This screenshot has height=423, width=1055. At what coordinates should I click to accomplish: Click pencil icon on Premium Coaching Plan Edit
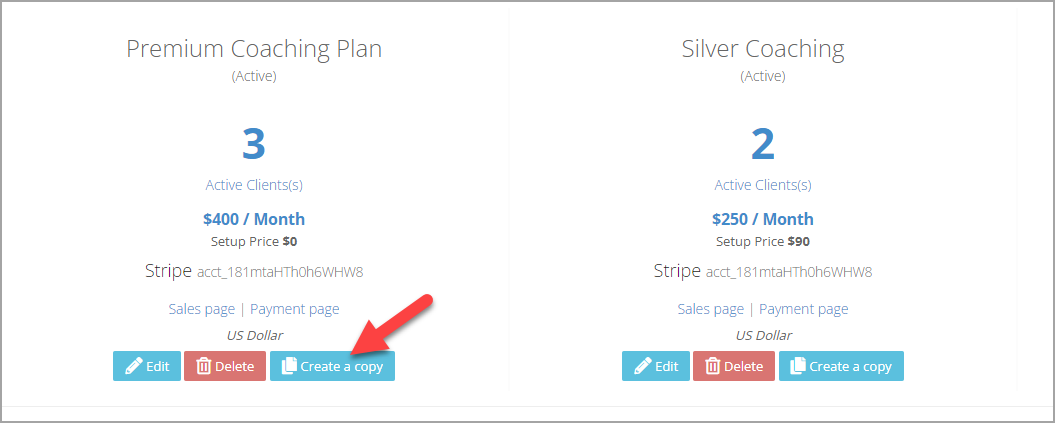coord(133,366)
